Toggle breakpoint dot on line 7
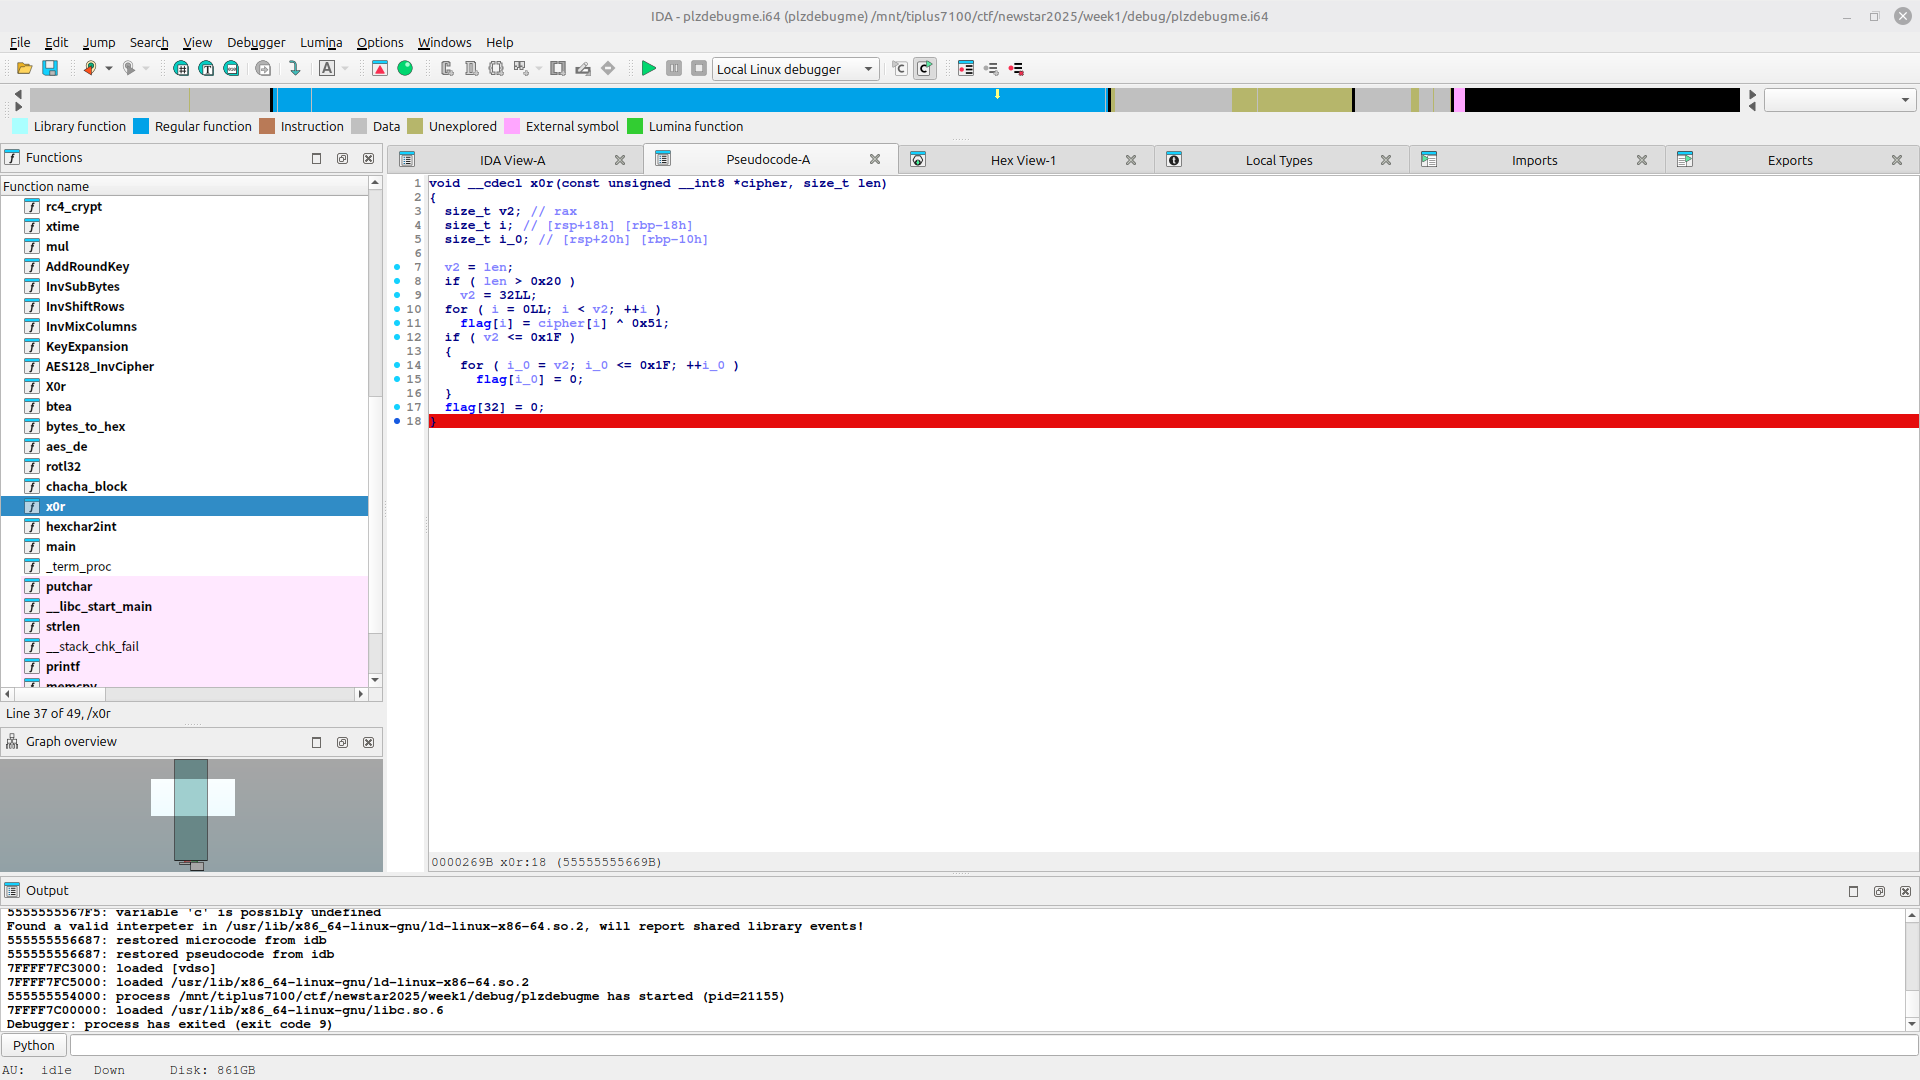Viewport: 1920px width, 1080px height. [397, 267]
